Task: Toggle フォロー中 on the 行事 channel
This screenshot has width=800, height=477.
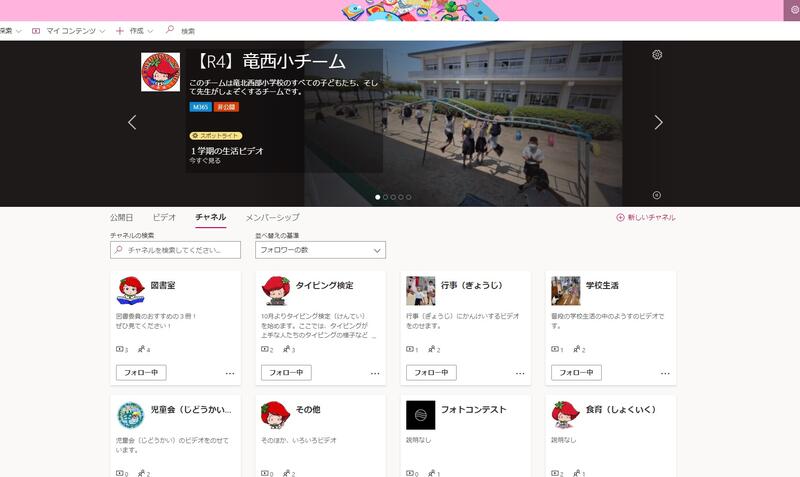Action: 431,372
